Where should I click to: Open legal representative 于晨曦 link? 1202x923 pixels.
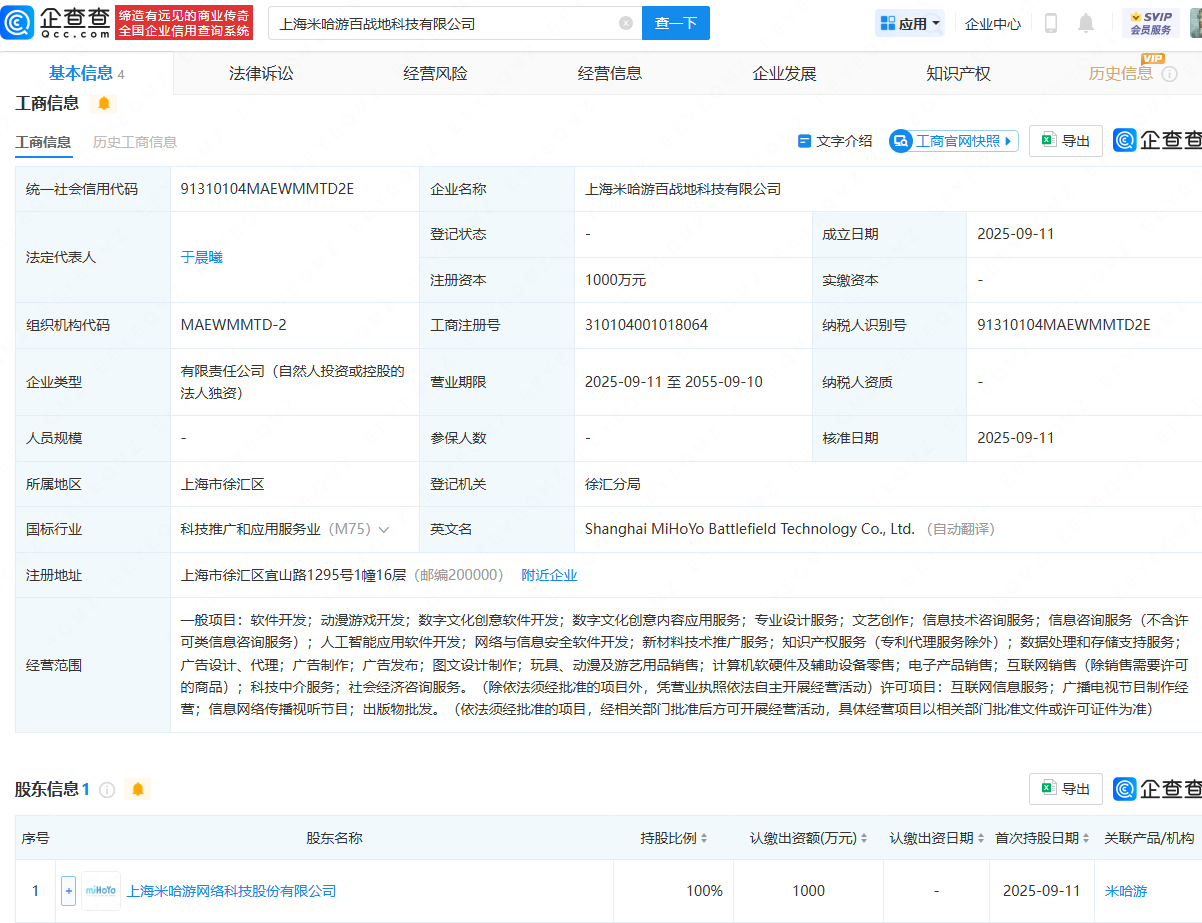click(x=201, y=257)
